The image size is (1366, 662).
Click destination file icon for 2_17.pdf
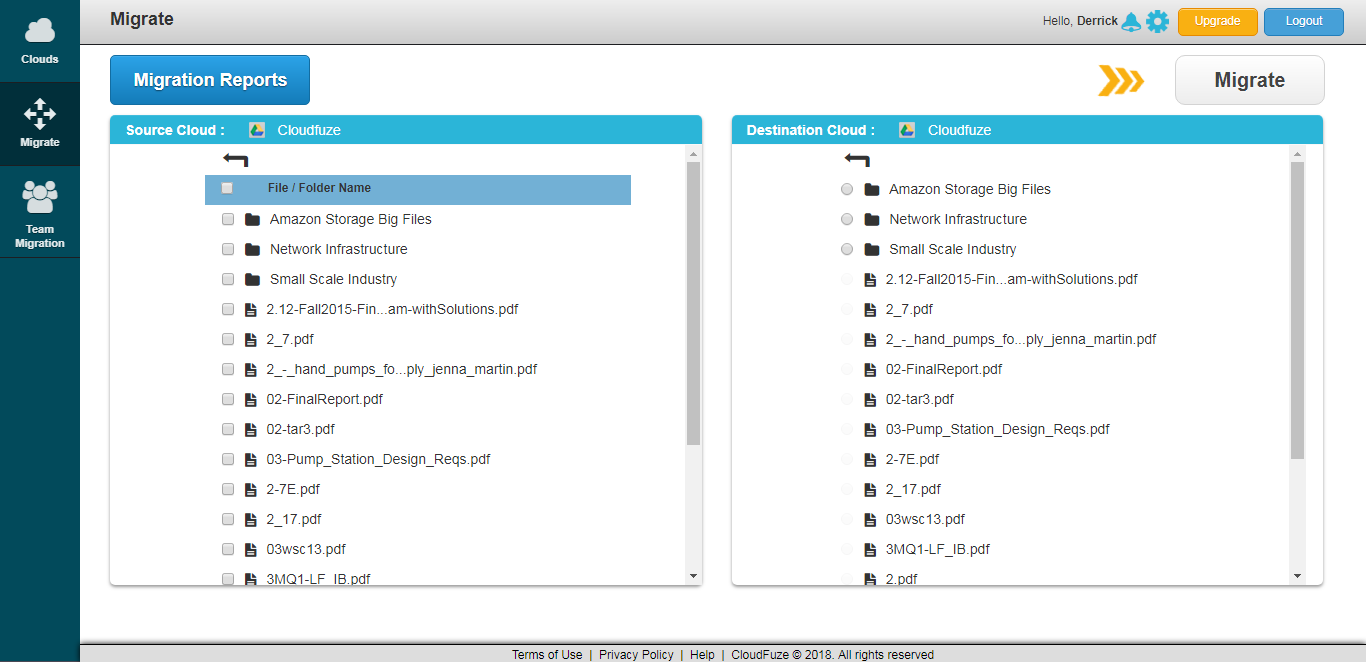tap(871, 489)
